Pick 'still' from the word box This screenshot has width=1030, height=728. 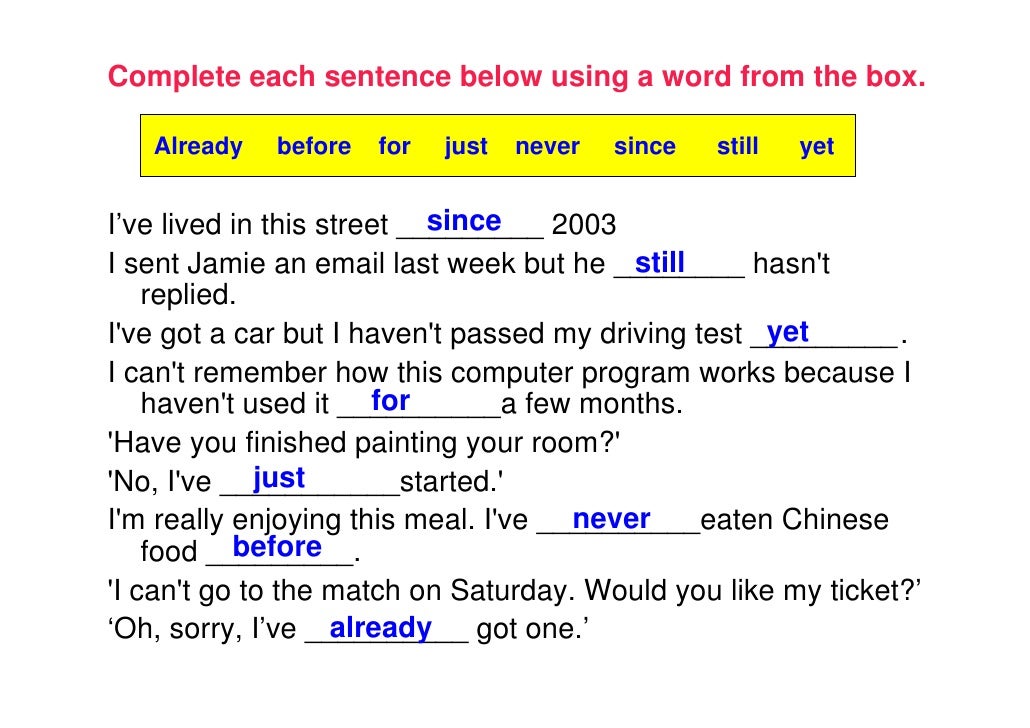pyautogui.click(x=738, y=146)
